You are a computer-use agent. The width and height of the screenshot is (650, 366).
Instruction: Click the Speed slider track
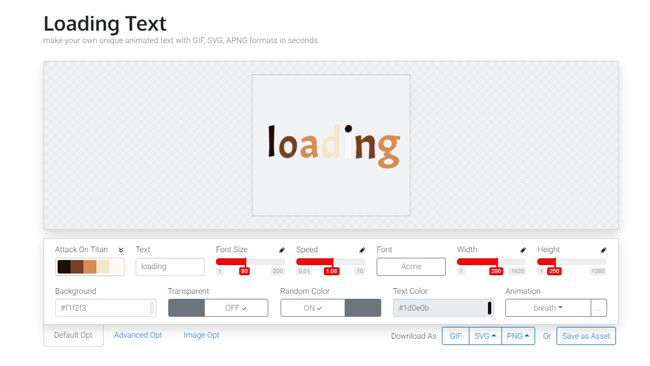[331, 262]
